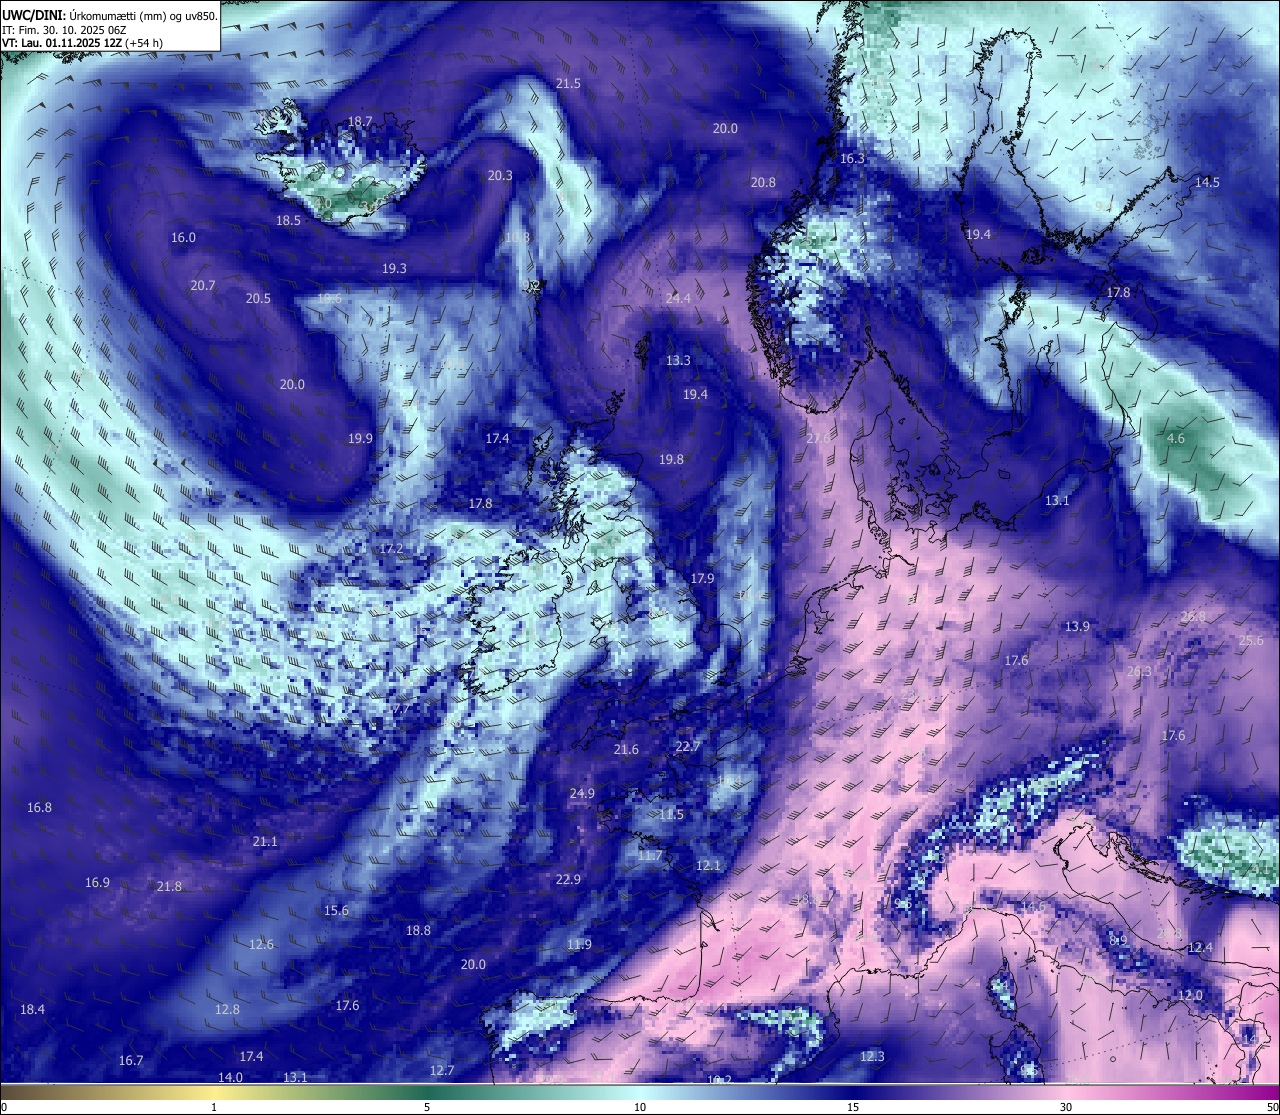This screenshot has width=1280, height=1115.
Task: Select the 16.3 value over Norway
Action: [852, 159]
